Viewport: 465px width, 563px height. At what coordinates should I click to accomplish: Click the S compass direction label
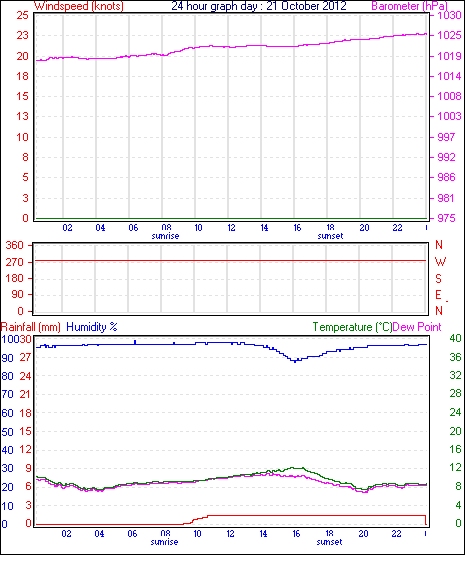438,278
